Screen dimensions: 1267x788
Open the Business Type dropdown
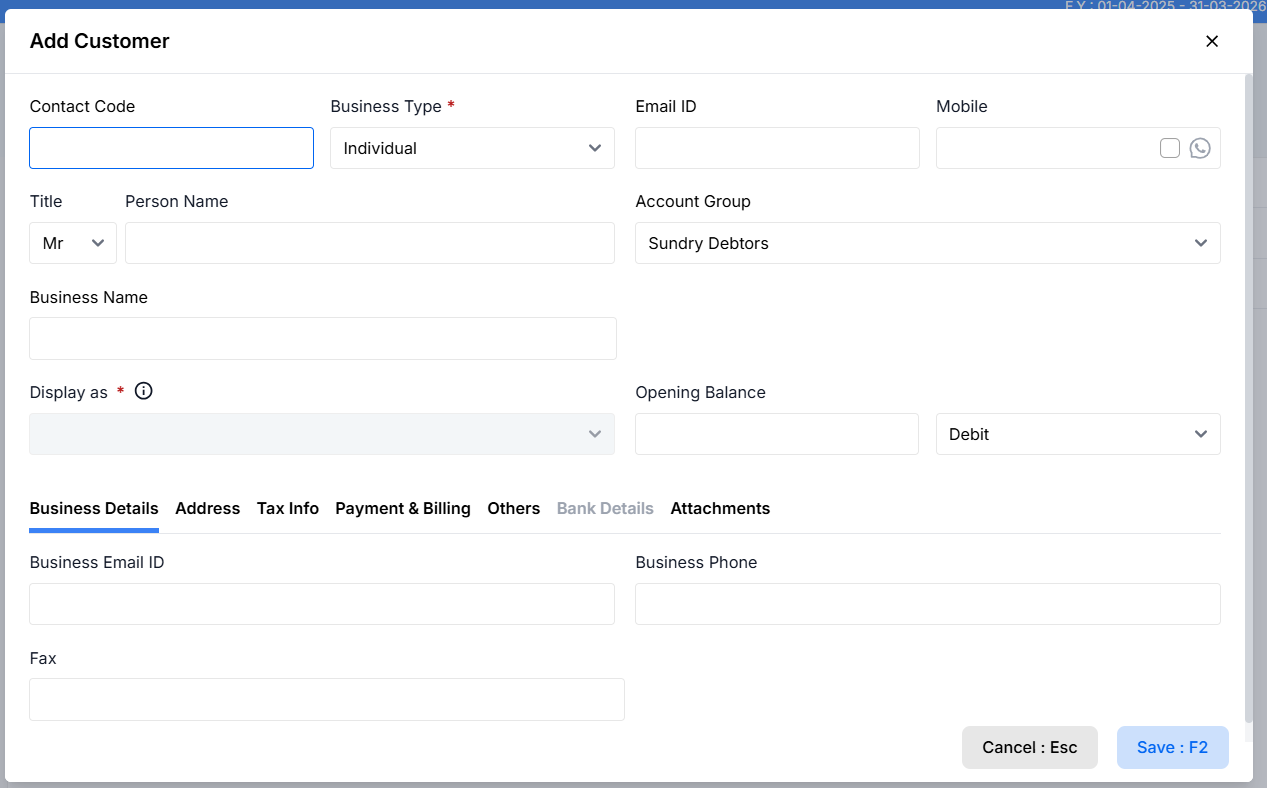click(472, 148)
